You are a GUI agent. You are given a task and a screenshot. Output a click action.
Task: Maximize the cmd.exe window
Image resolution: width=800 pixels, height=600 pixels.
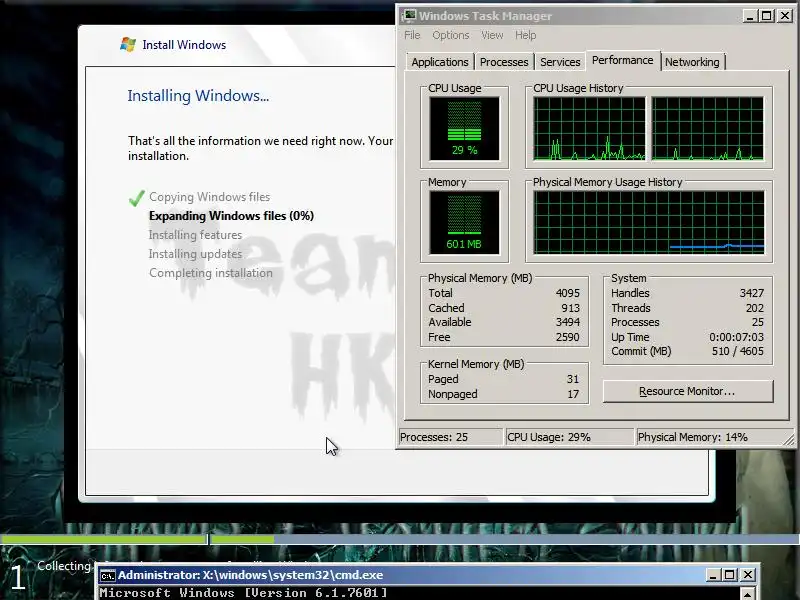[x=730, y=575]
